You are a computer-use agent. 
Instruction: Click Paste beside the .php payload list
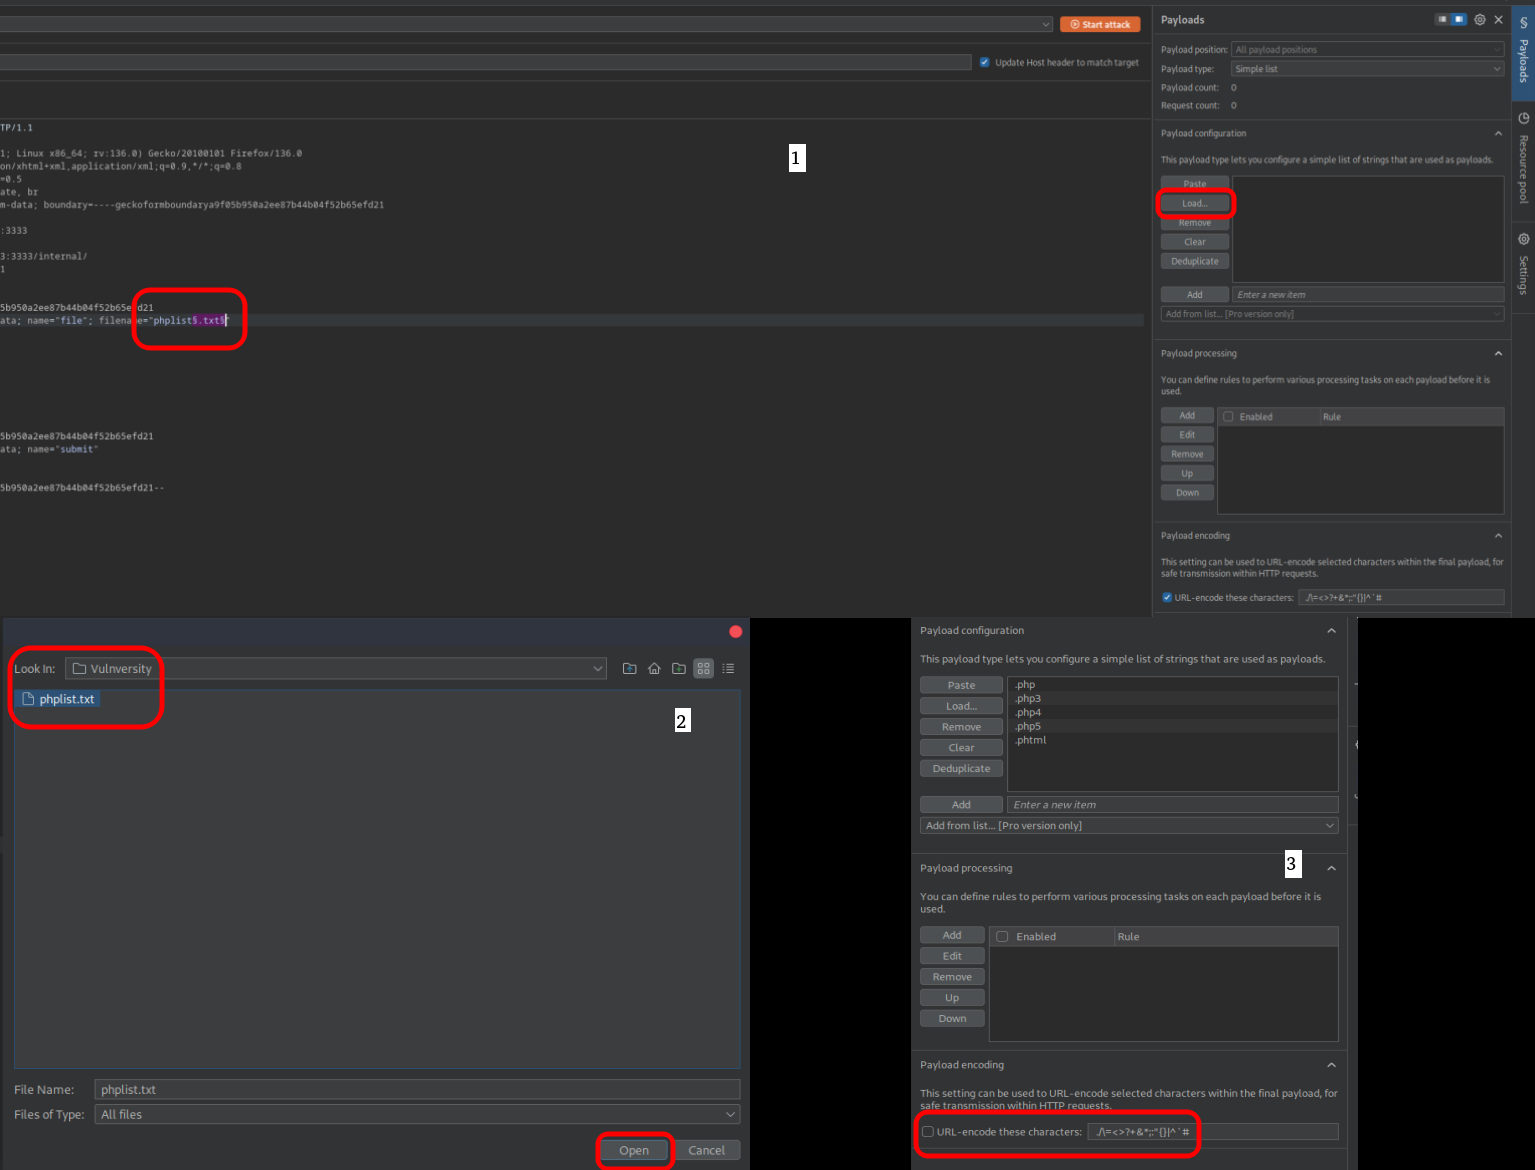click(961, 685)
